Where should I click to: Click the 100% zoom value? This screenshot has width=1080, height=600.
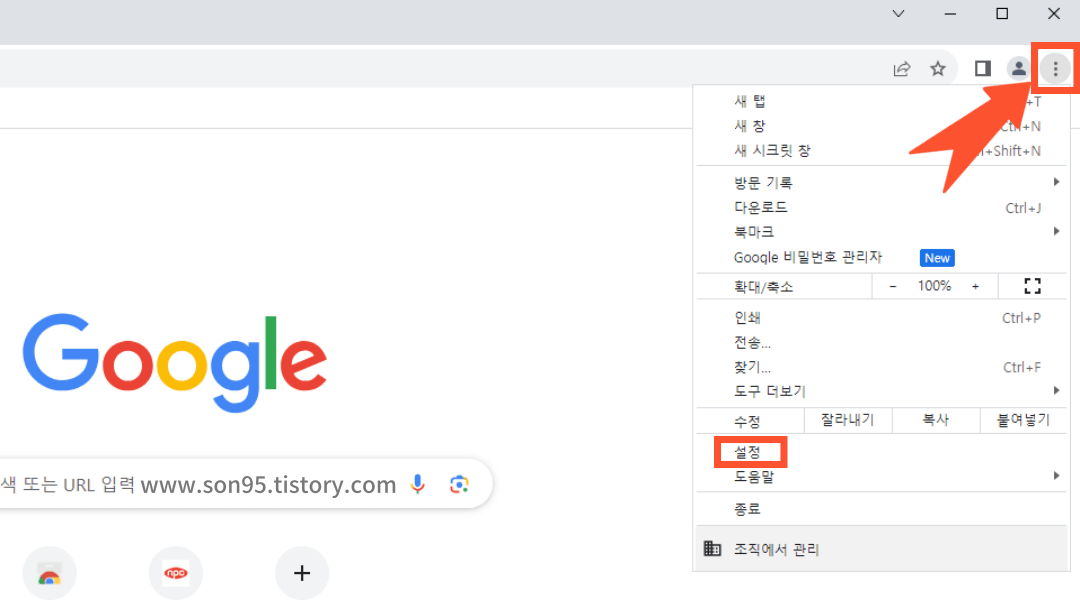click(934, 286)
